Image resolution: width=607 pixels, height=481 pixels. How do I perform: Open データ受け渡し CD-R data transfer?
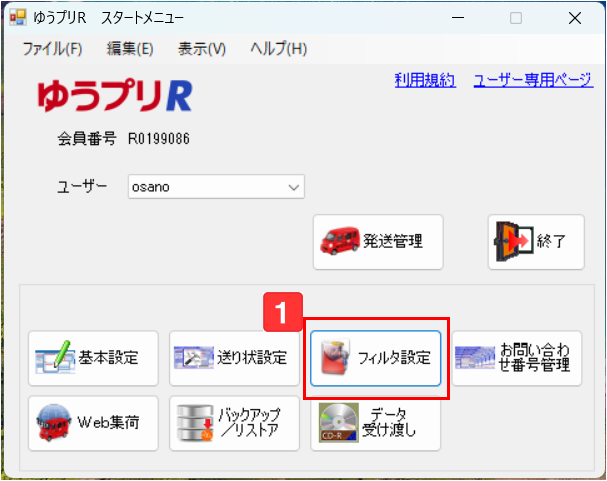[x=376, y=423]
